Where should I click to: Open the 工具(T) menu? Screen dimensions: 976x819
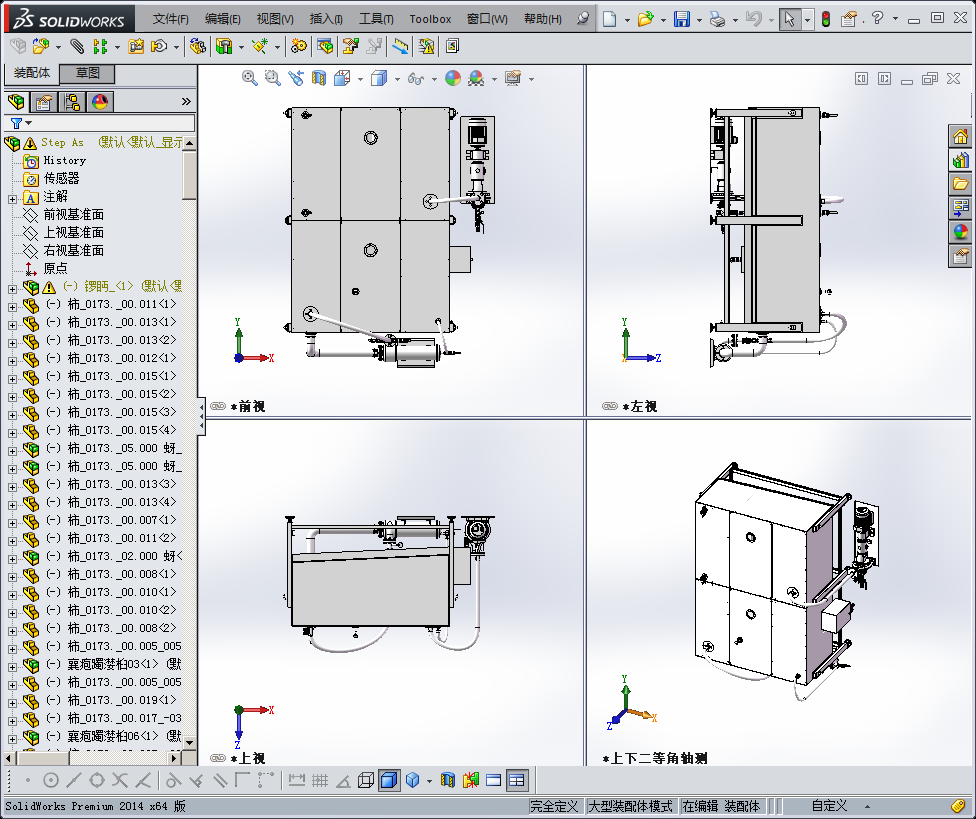[x=376, y=19]
